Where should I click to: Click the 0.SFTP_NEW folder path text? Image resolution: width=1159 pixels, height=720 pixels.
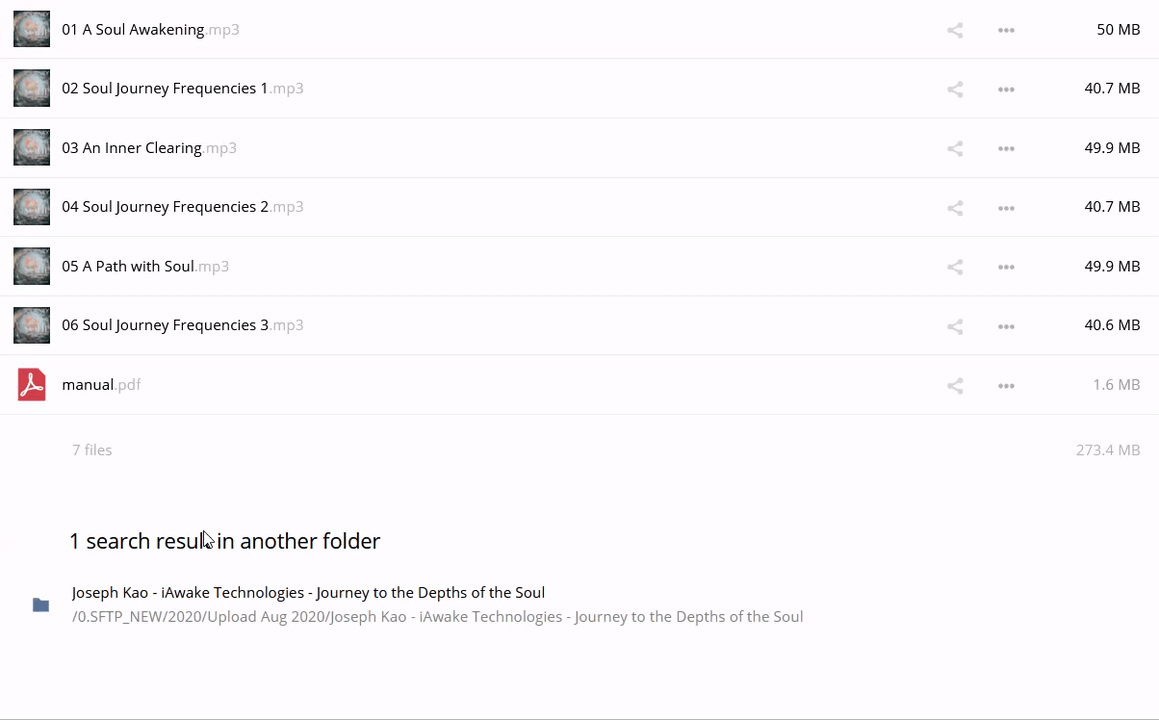click(437, 617)
